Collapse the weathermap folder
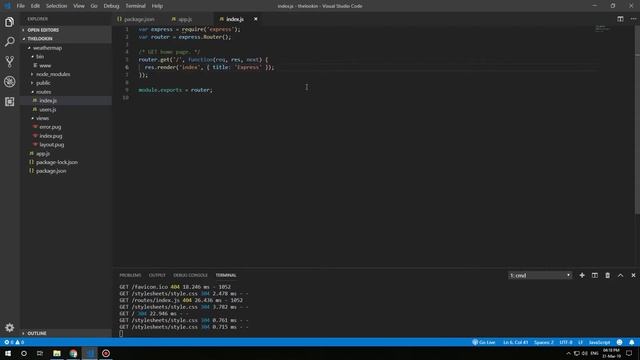This screenshot has width=640, height=360. click(47, 48)
